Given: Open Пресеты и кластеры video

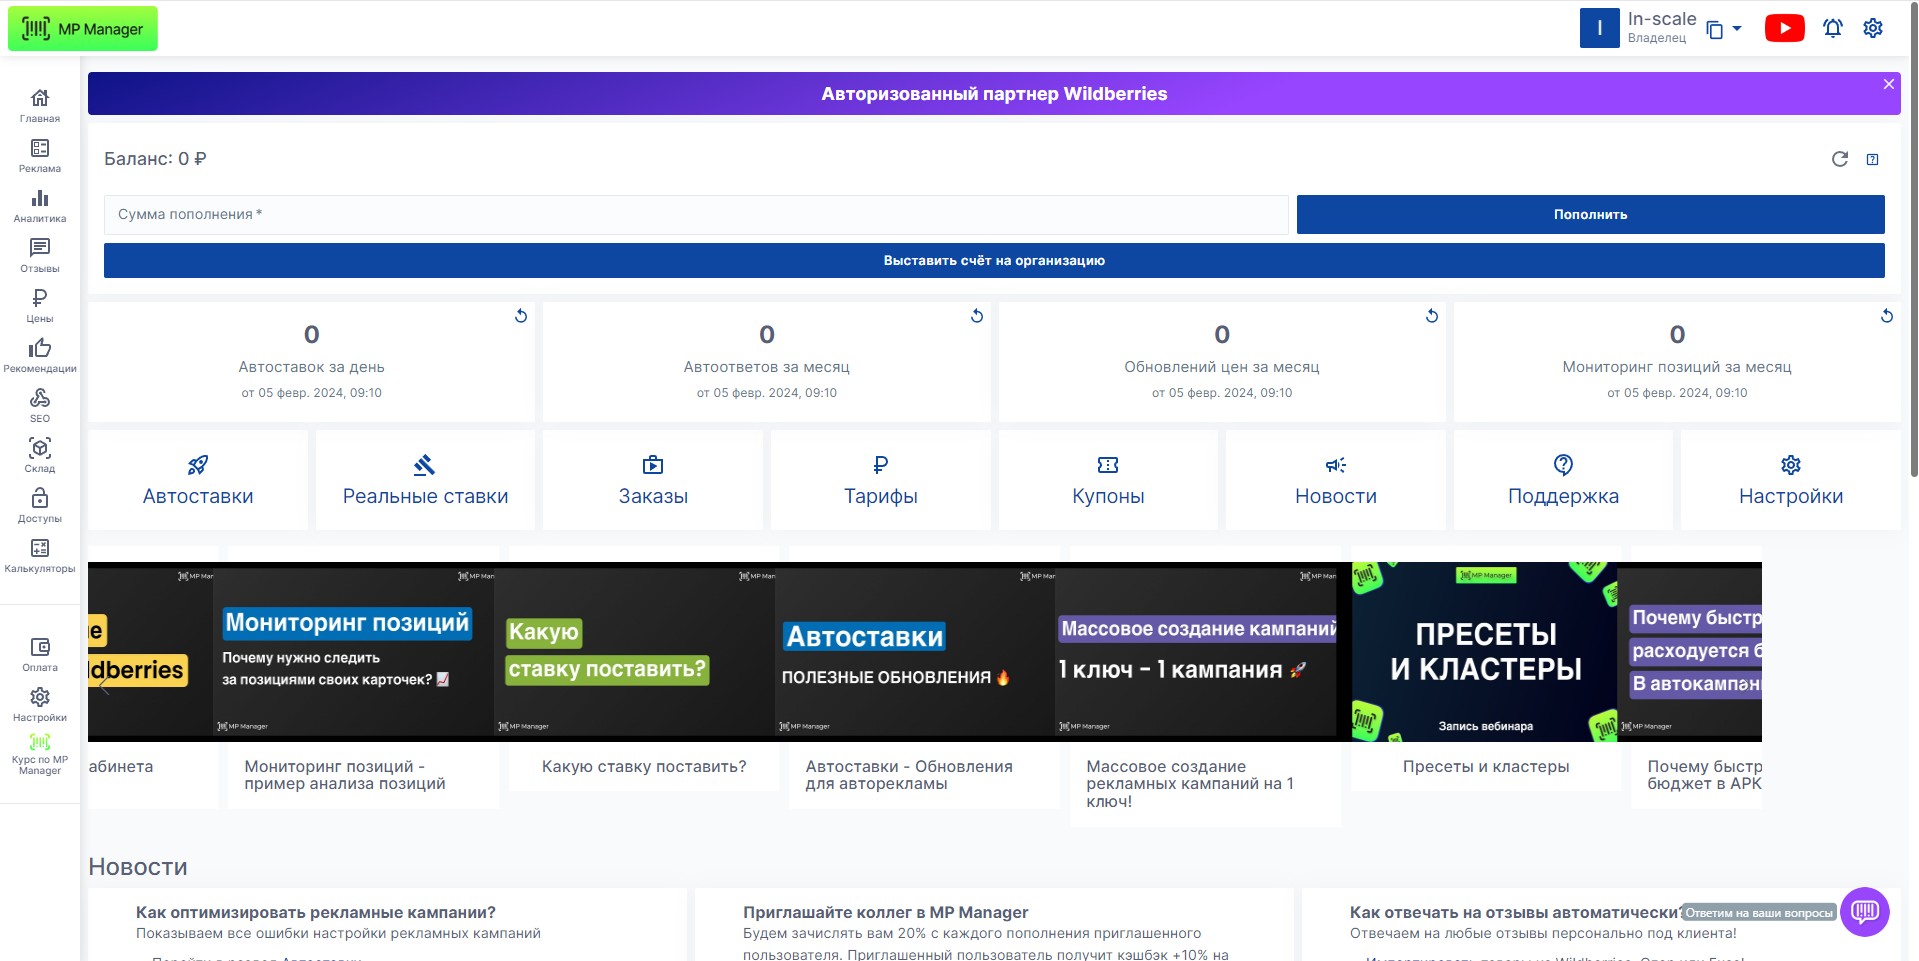Looking at the screenshot, I should pos(1485,652).
